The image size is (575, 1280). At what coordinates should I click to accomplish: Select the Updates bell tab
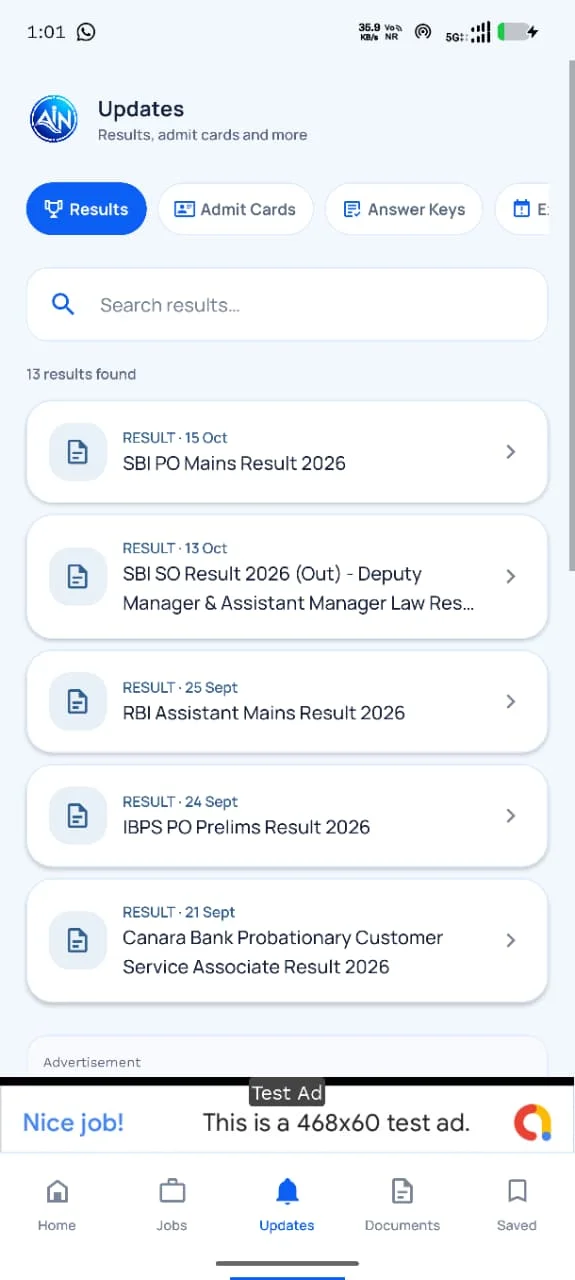[x=287, y=1204]
